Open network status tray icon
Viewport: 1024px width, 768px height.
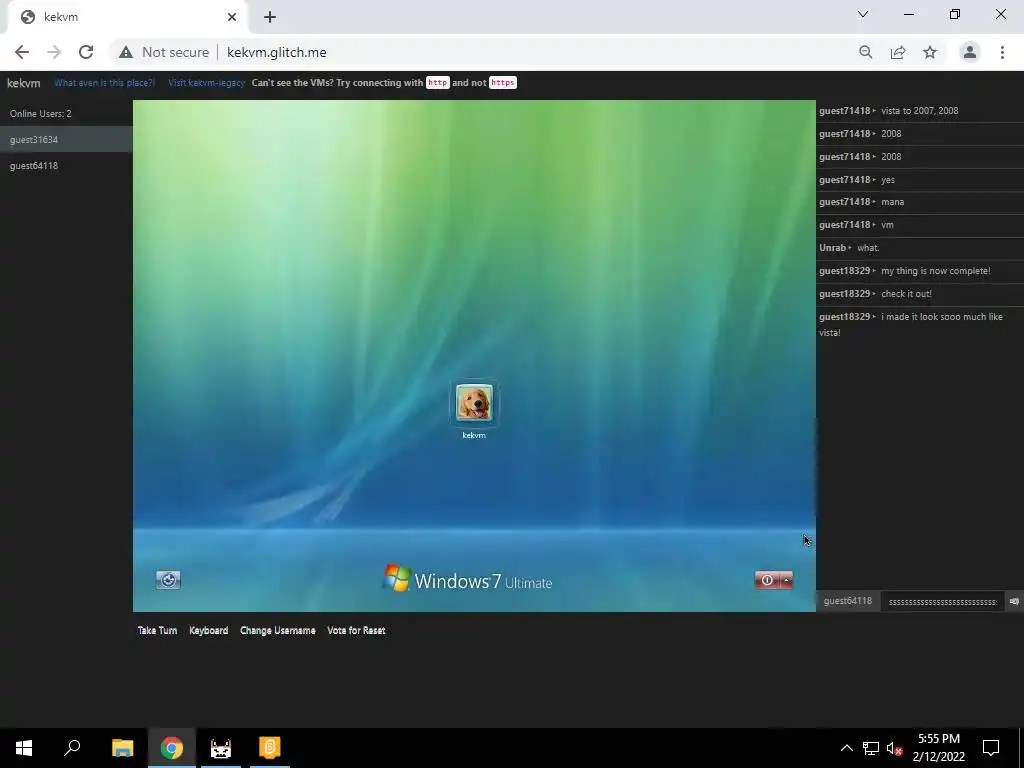(871, 748)
